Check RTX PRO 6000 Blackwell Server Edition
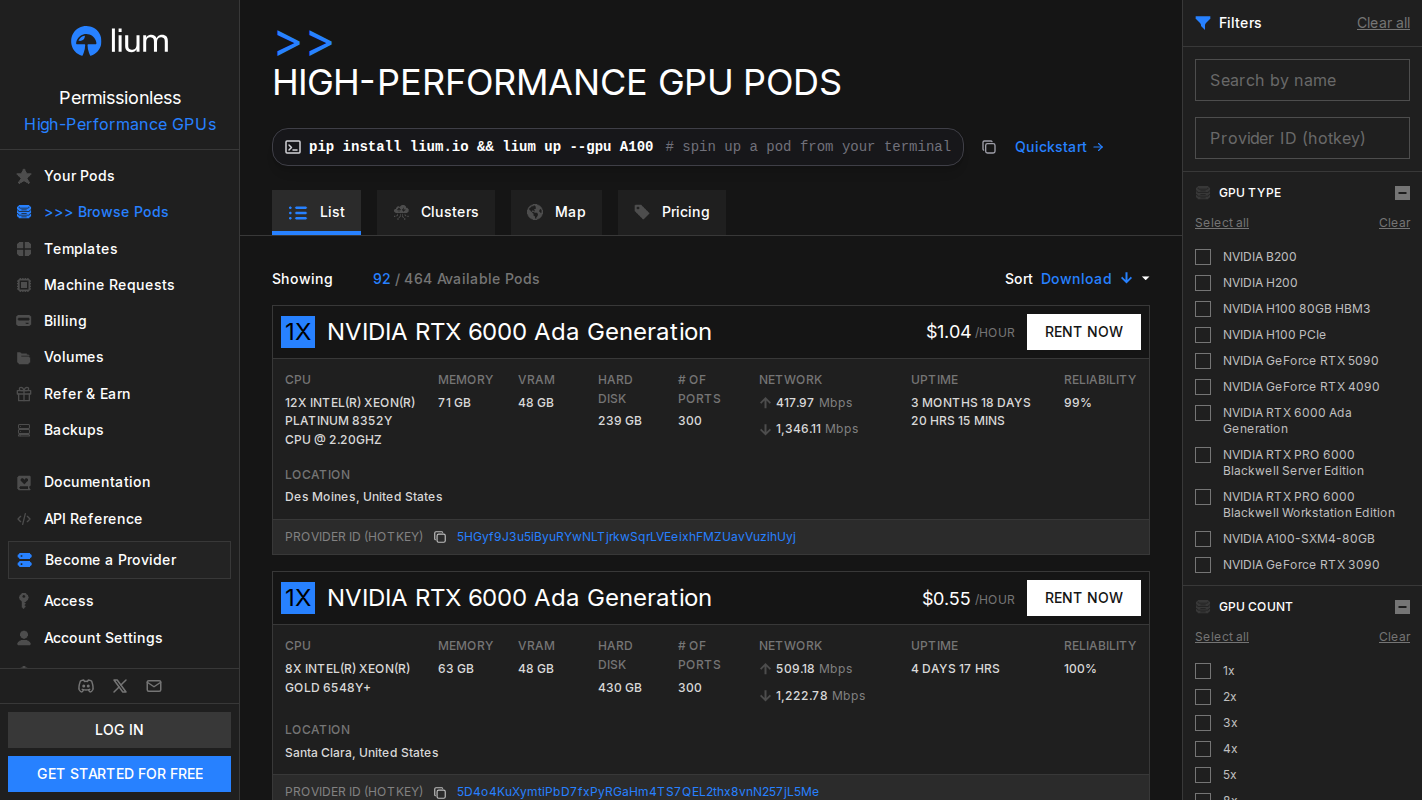Viewport: 1422px width, 800px height. pyautogui.click(x=1203, y=455)
